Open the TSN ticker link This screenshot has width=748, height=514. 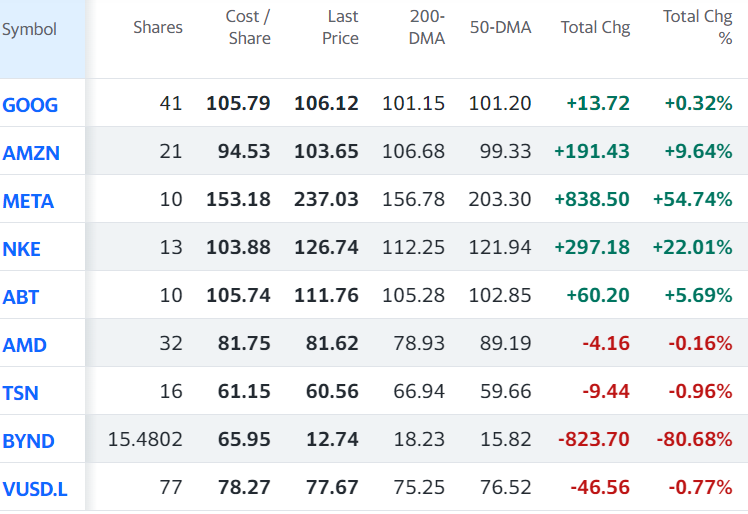pos(20,393)
